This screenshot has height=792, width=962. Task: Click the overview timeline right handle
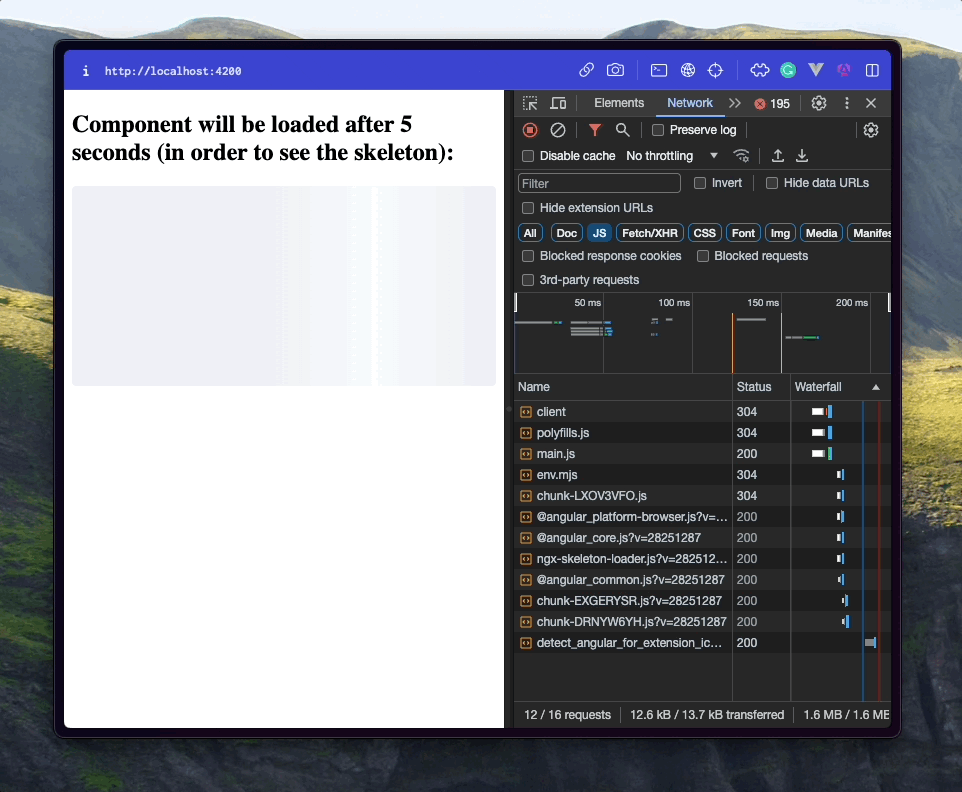[889, 302]
